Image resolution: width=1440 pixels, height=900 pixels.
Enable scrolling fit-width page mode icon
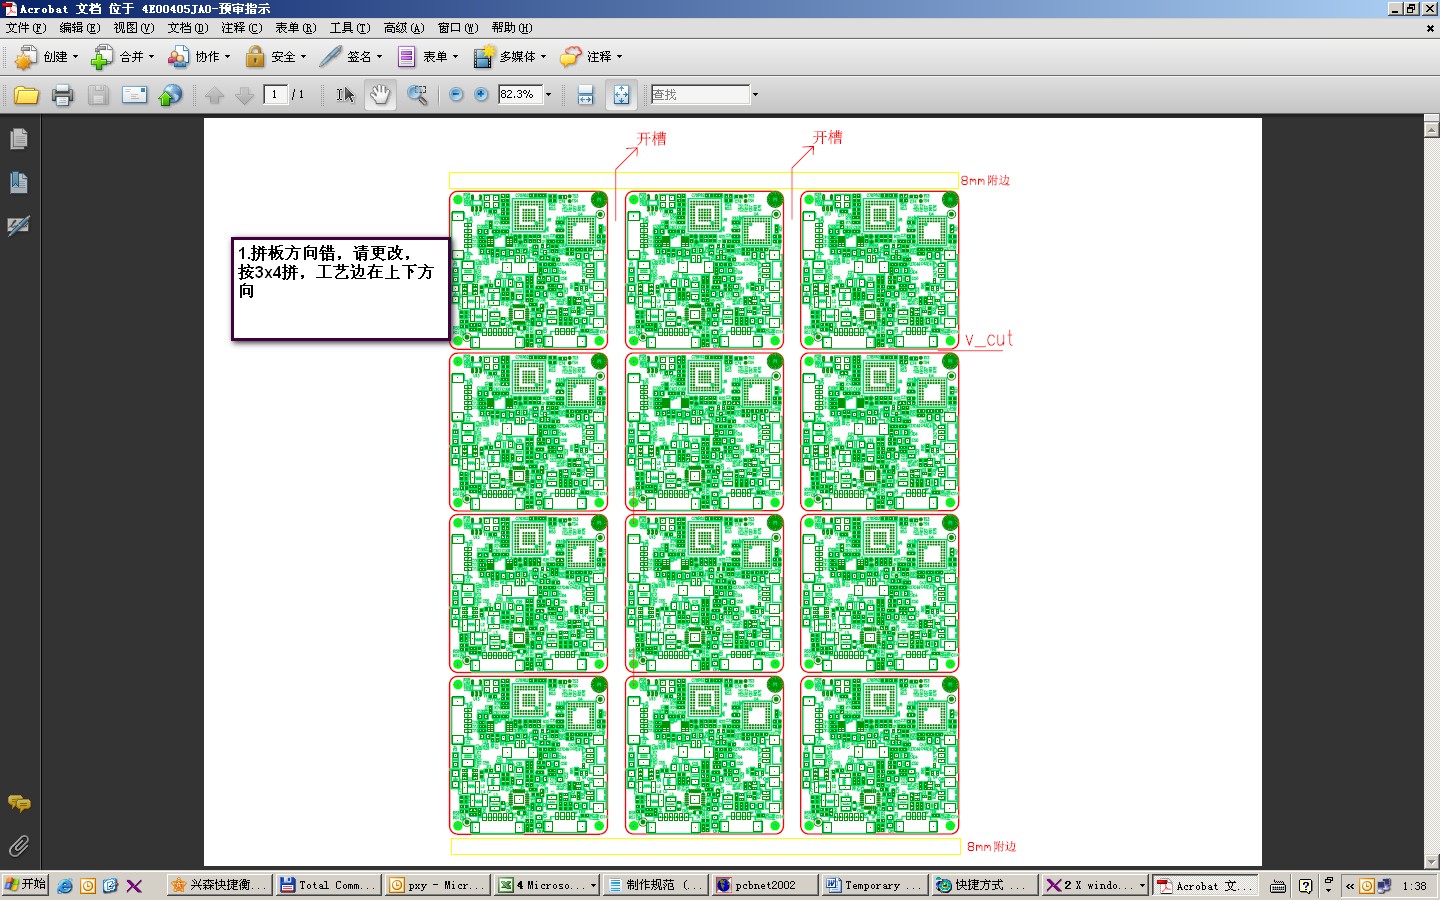click(x=586, y=95)
